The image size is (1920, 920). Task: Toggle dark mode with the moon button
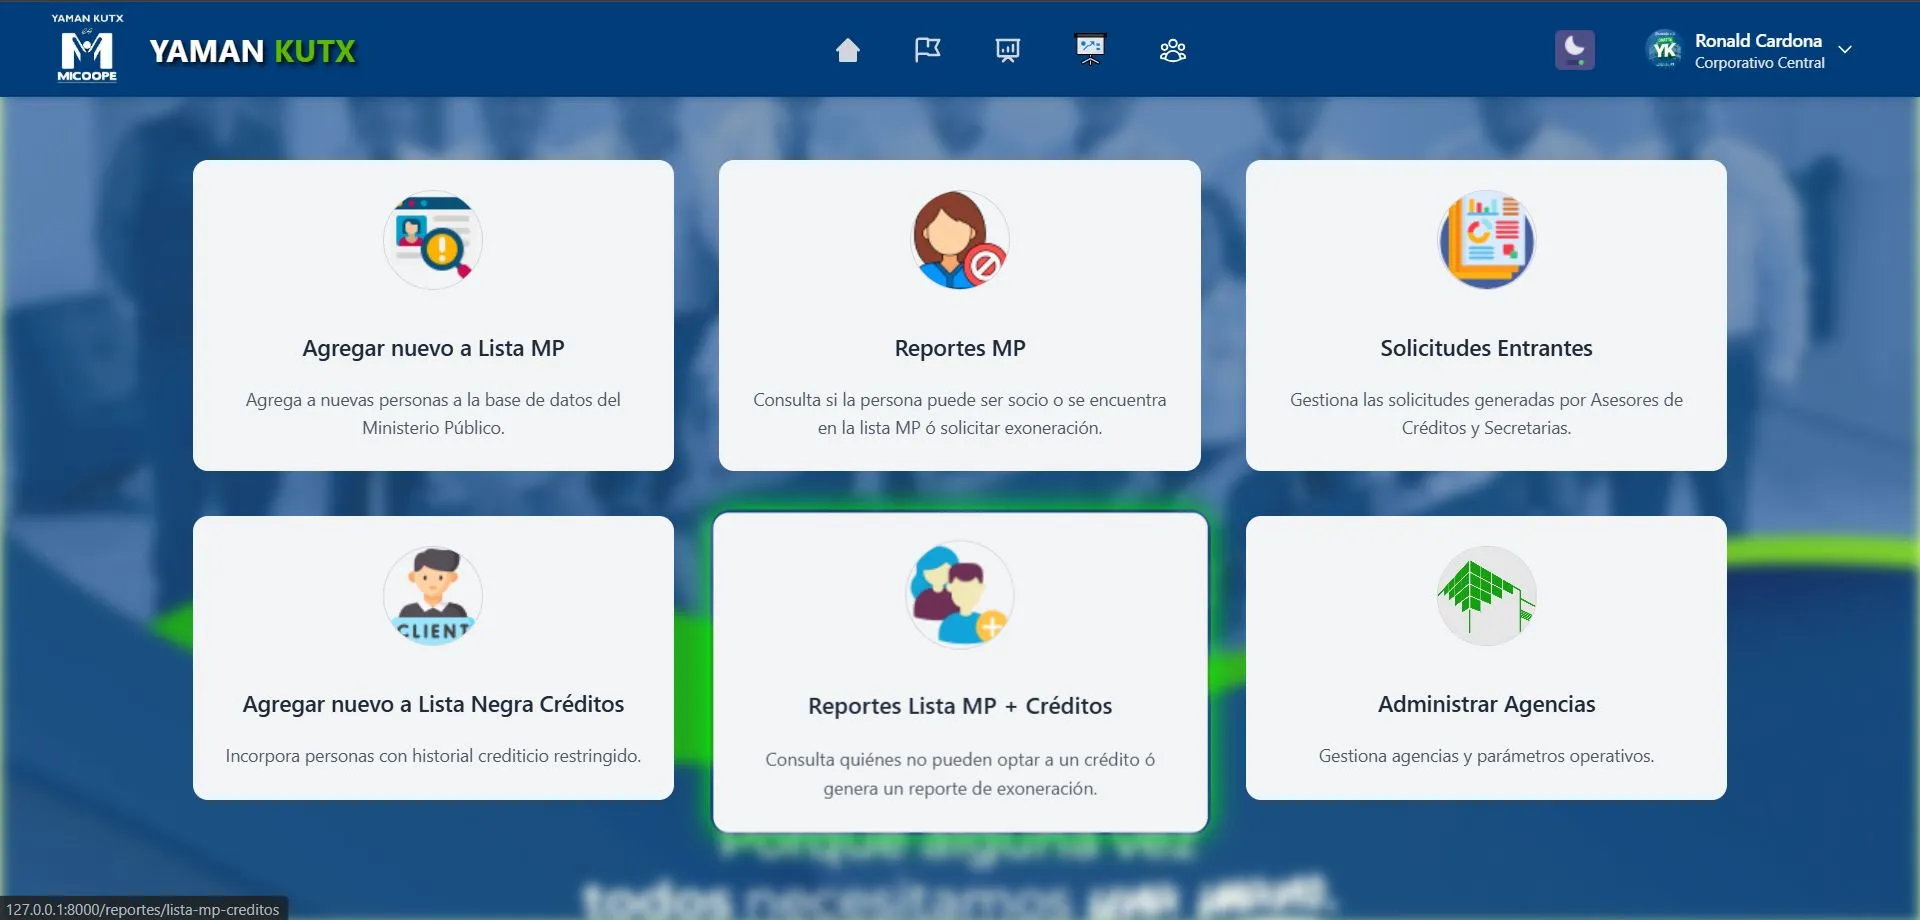[x=1574, y=50]
